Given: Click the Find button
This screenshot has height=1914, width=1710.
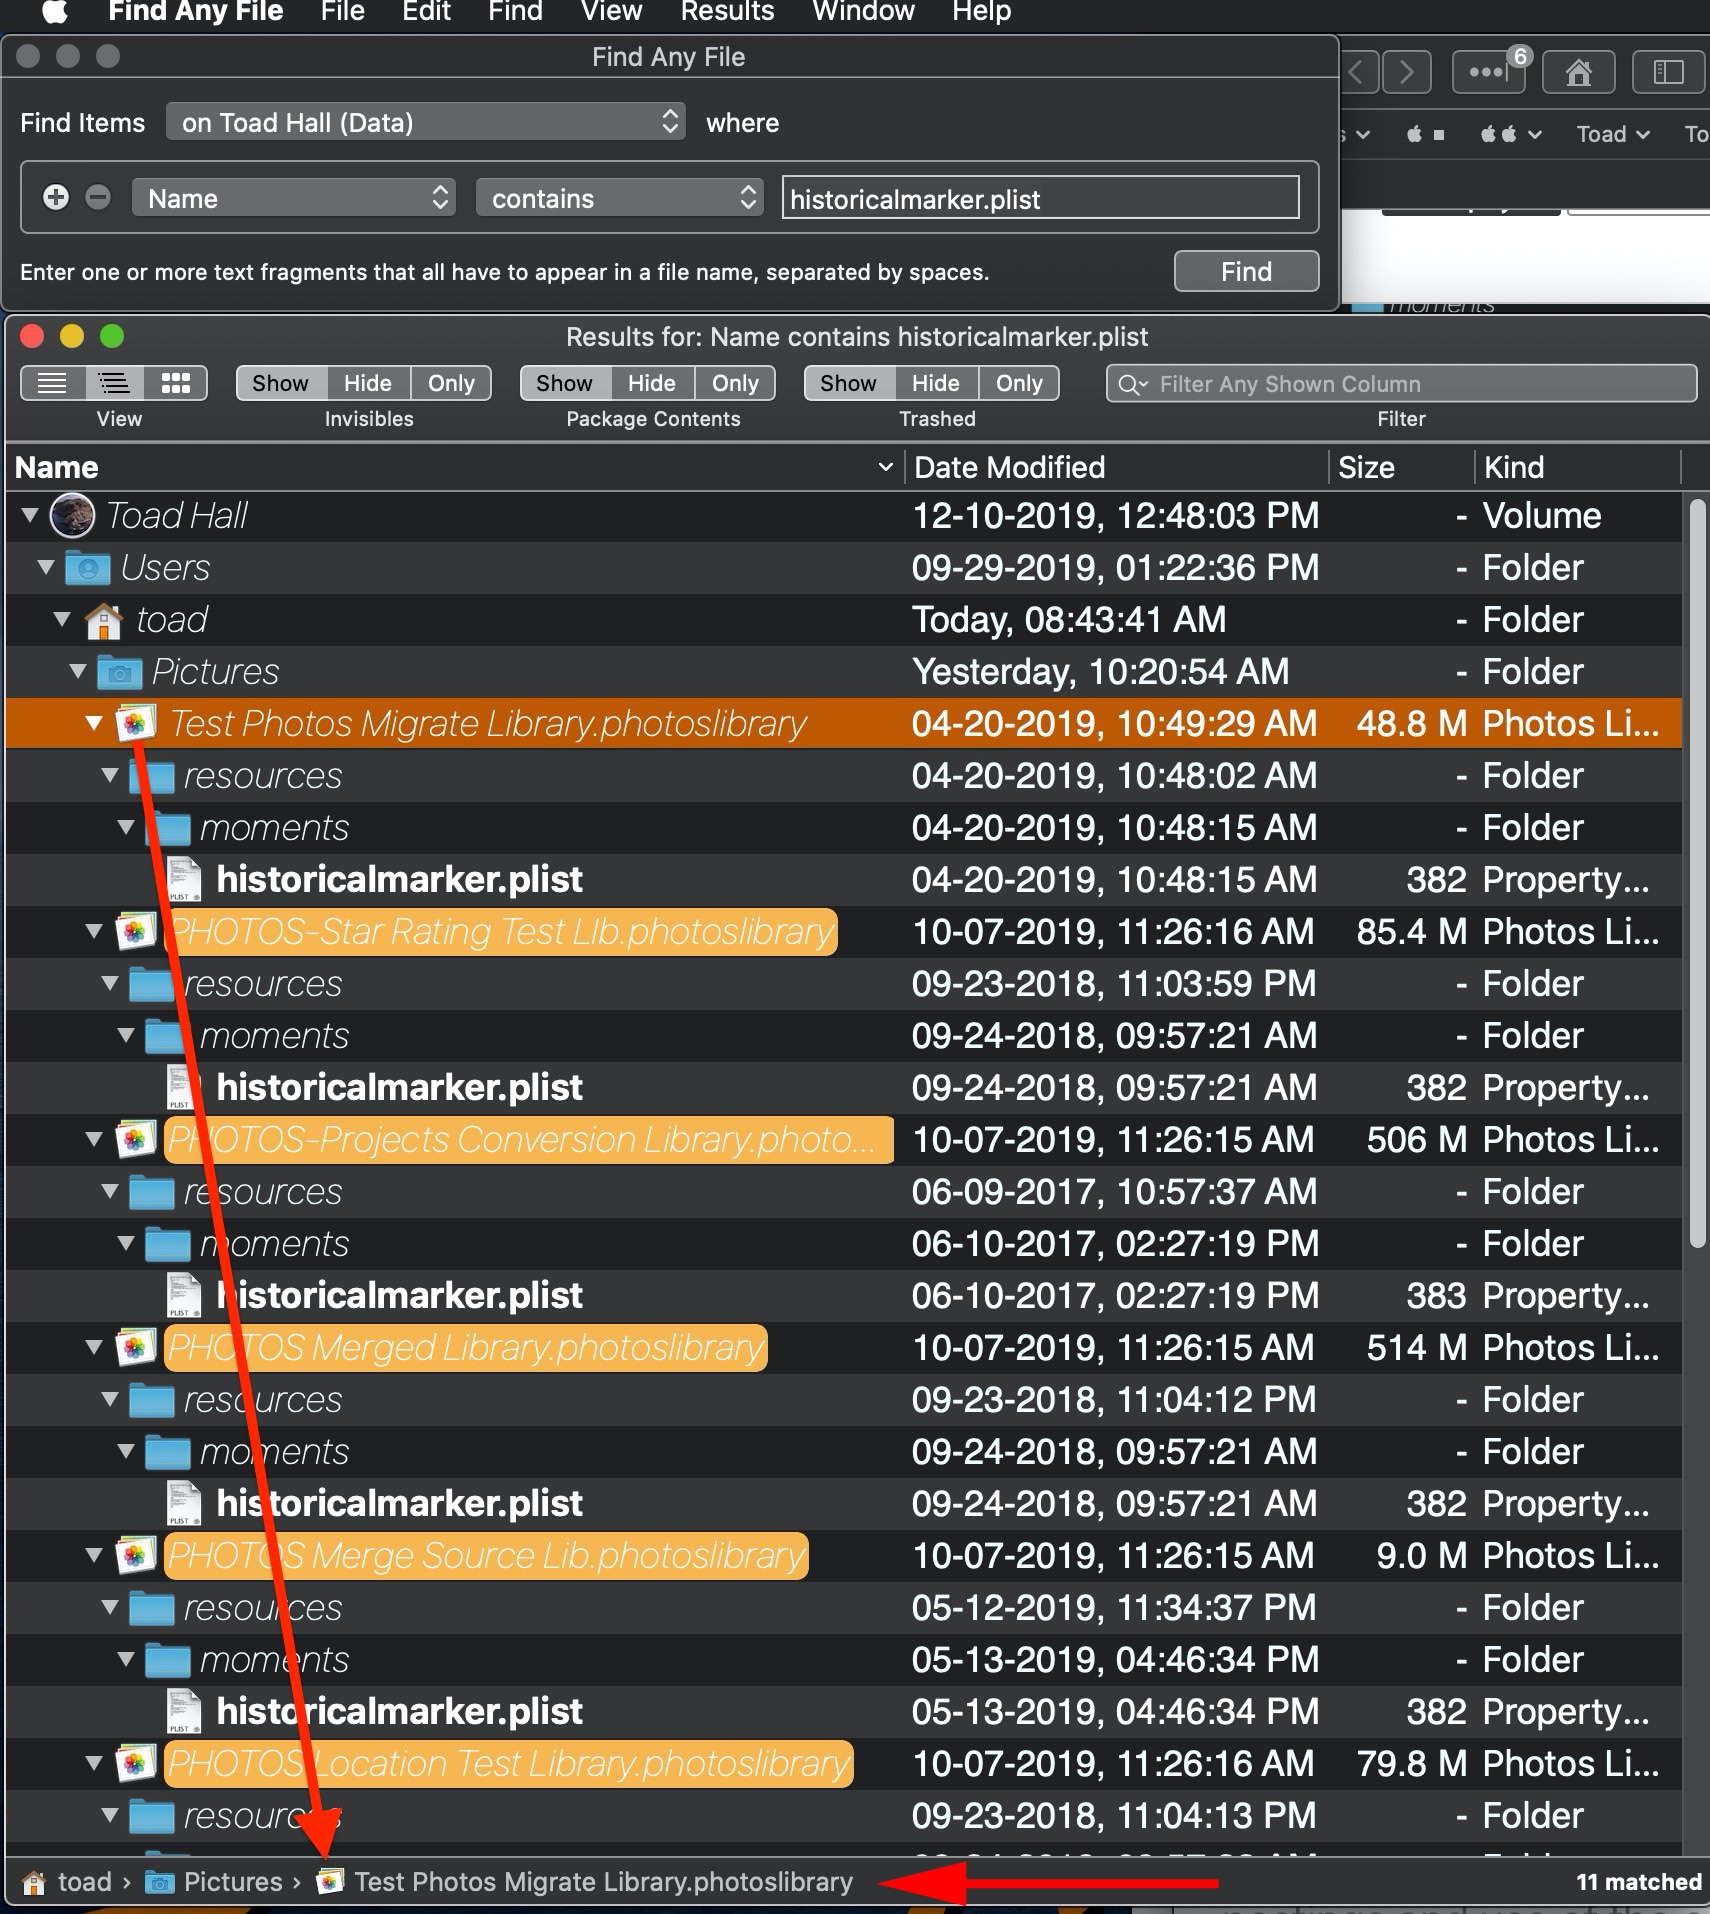Looking at the screenshot, I should (1246, 271).
